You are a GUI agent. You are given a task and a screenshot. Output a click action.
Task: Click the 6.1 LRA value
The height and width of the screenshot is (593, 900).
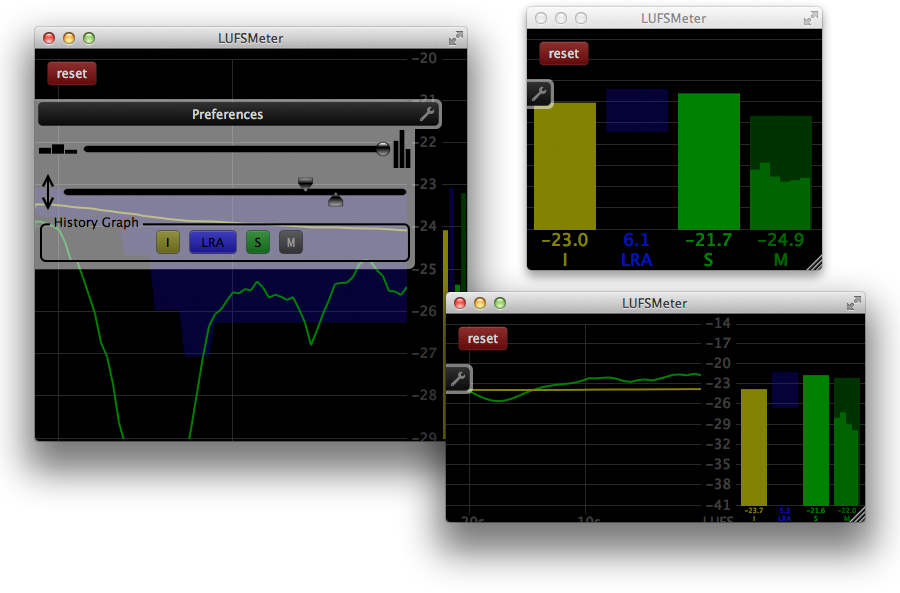coord(636,240)
